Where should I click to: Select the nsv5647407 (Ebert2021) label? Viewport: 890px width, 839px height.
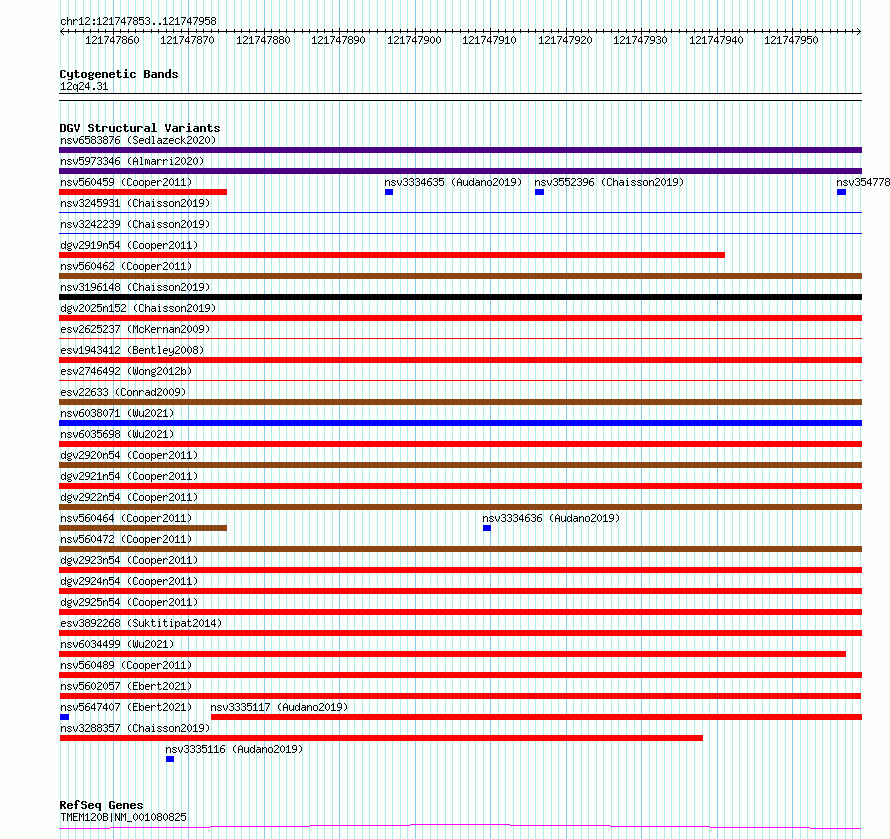(x=126, y=707)
